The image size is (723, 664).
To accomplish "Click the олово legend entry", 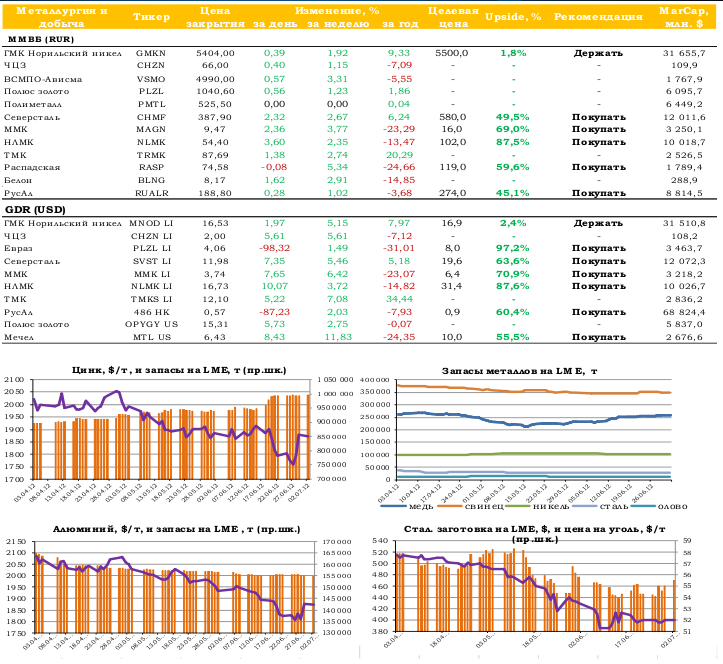I will [x=659, y=506].
